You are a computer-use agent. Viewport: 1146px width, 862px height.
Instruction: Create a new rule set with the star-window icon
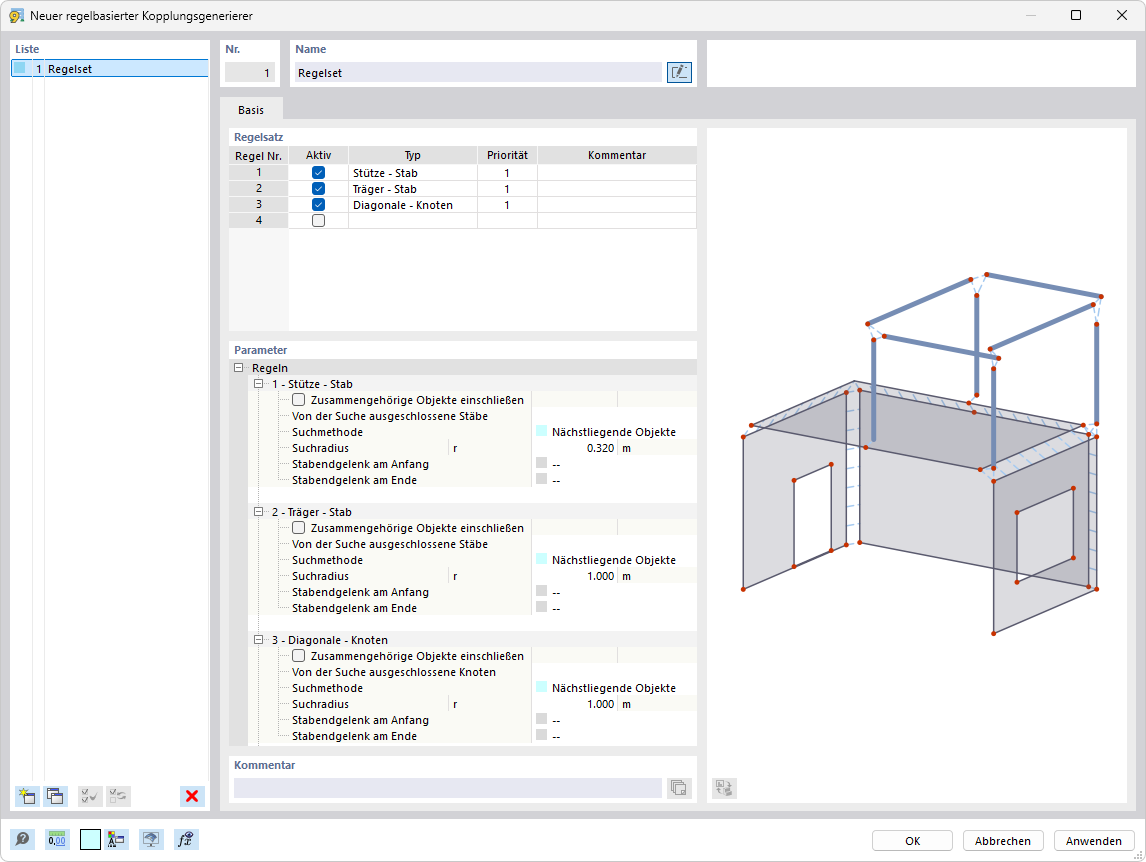point(27,796)
